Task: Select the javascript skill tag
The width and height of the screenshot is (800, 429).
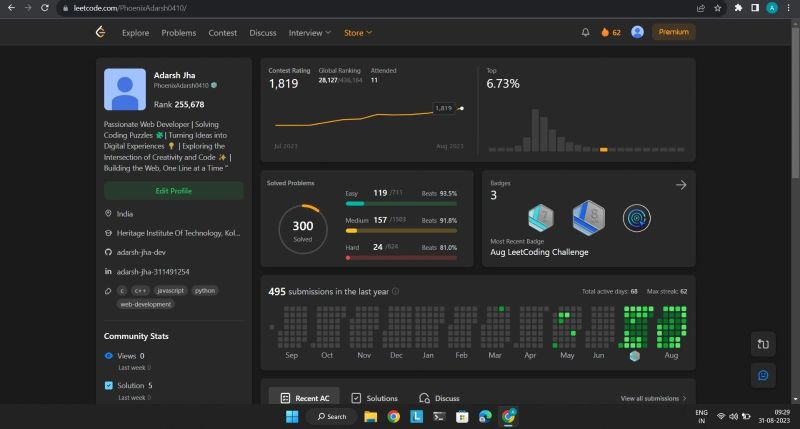Action: [170, 290]
